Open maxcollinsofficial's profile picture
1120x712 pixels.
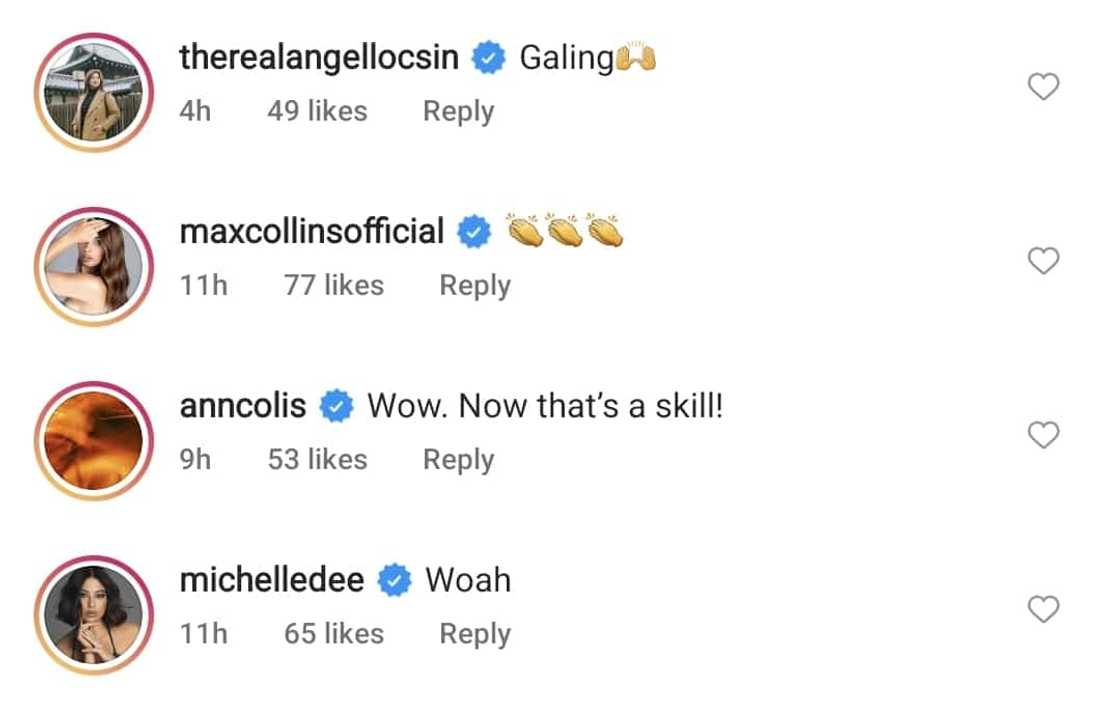coord(93,266)
